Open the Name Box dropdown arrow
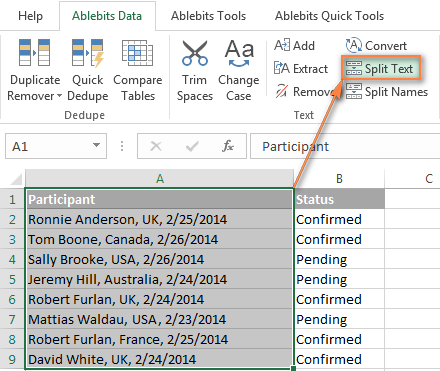 [x=96, y=145]
